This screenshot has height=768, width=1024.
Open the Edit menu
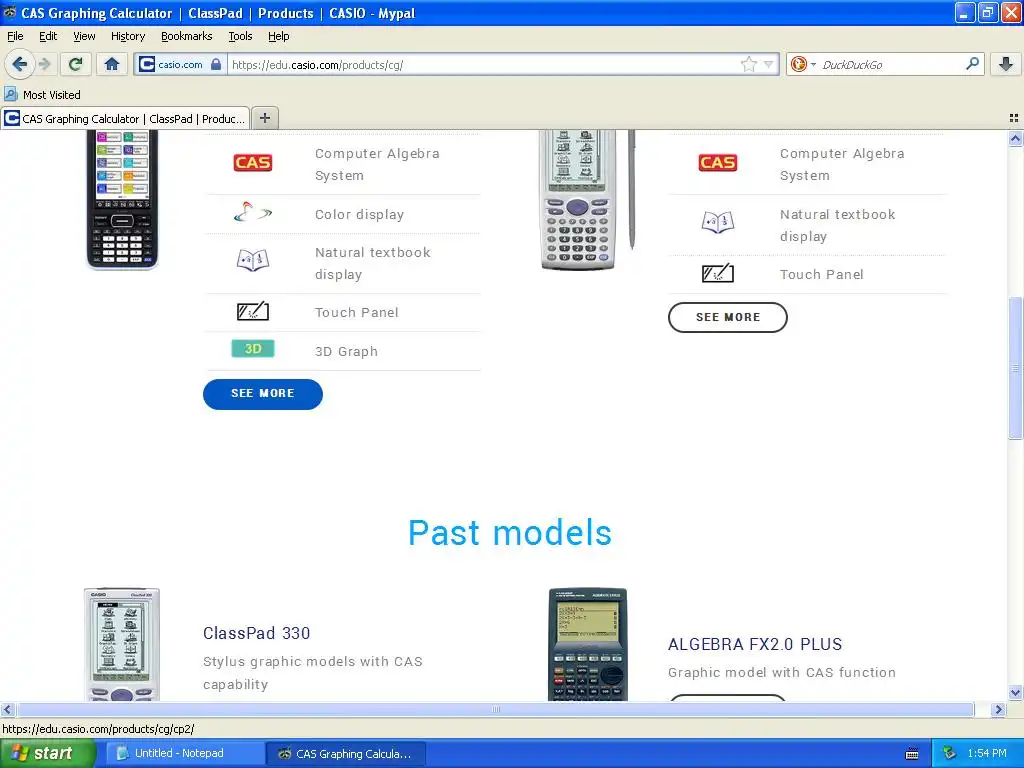[x=48, y=36]
